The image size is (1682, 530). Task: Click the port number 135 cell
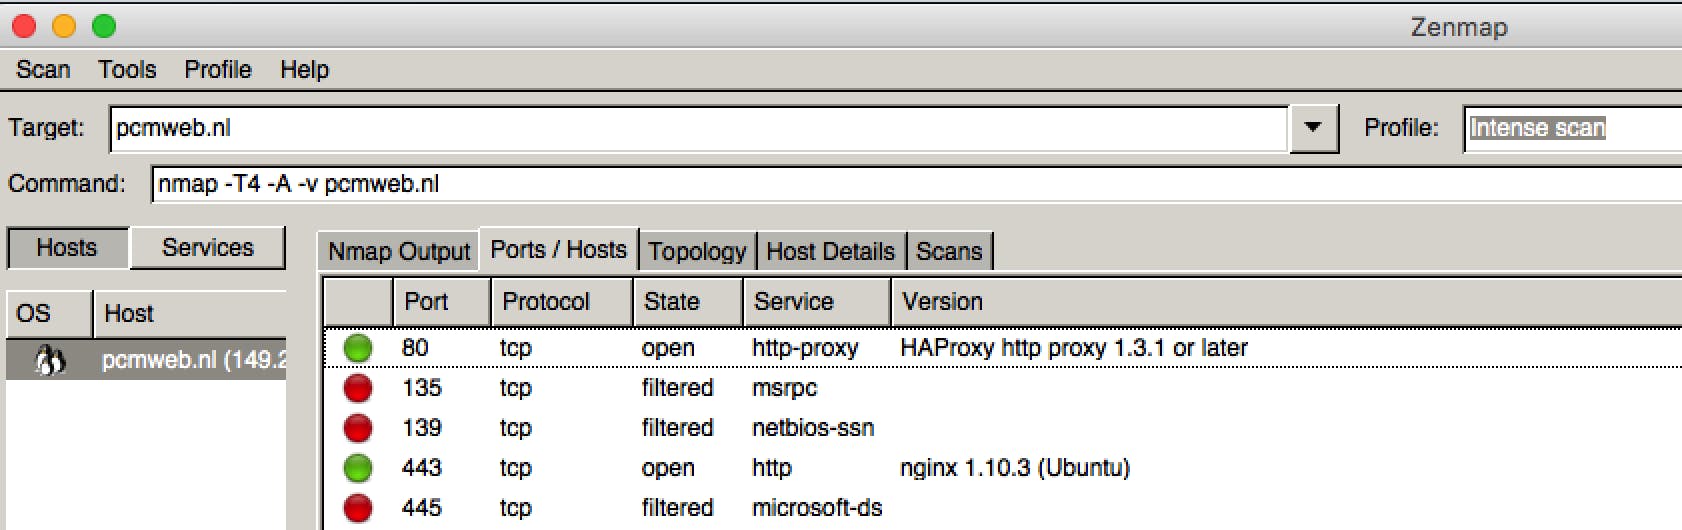pyautogui.click(x=421, y=388)
